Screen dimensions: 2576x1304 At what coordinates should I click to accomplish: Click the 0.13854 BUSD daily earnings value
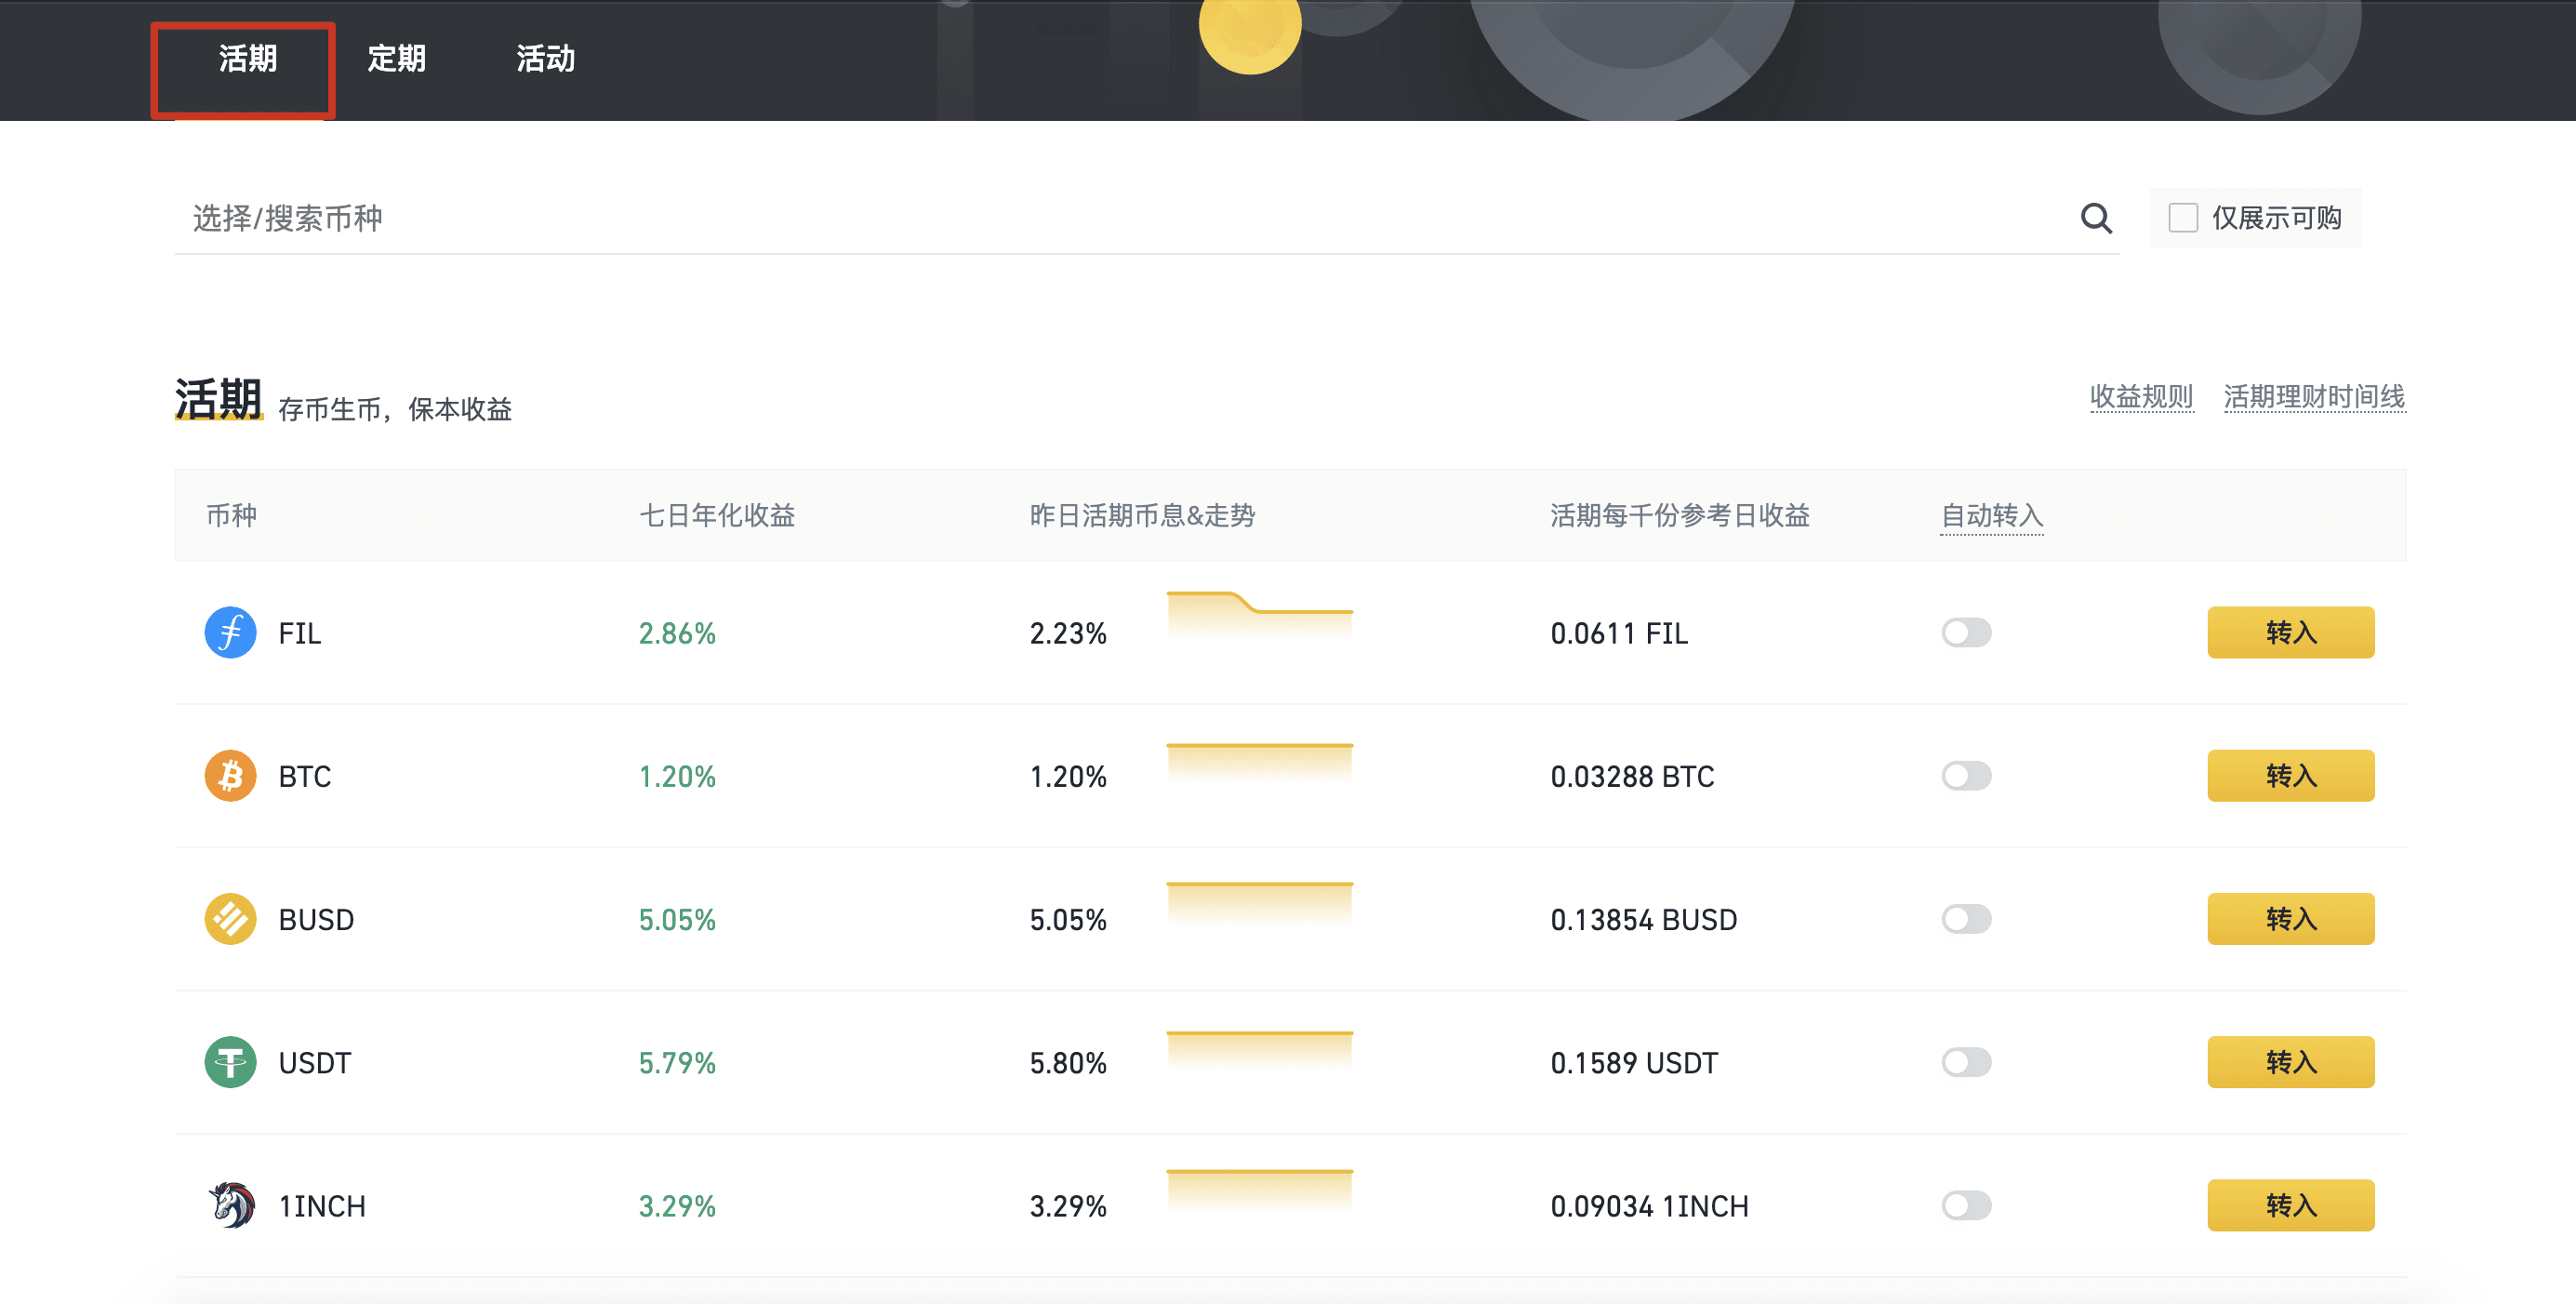(x=1644, y=920)
